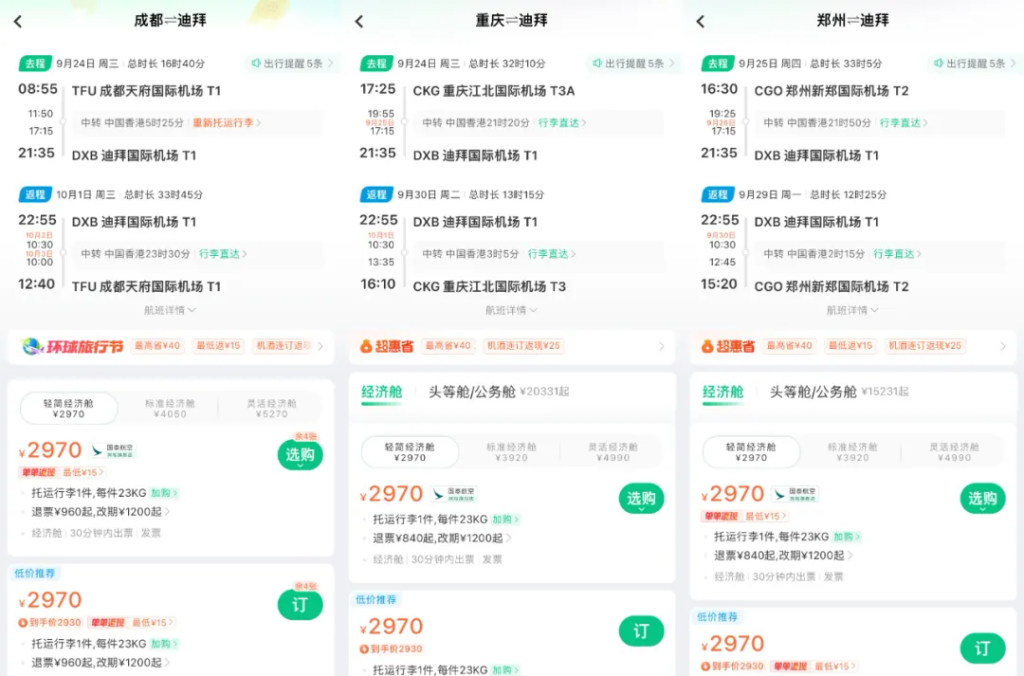Tap 选购 button on the 郑州 screen
1024x676 pixels.
coord(983,499)
